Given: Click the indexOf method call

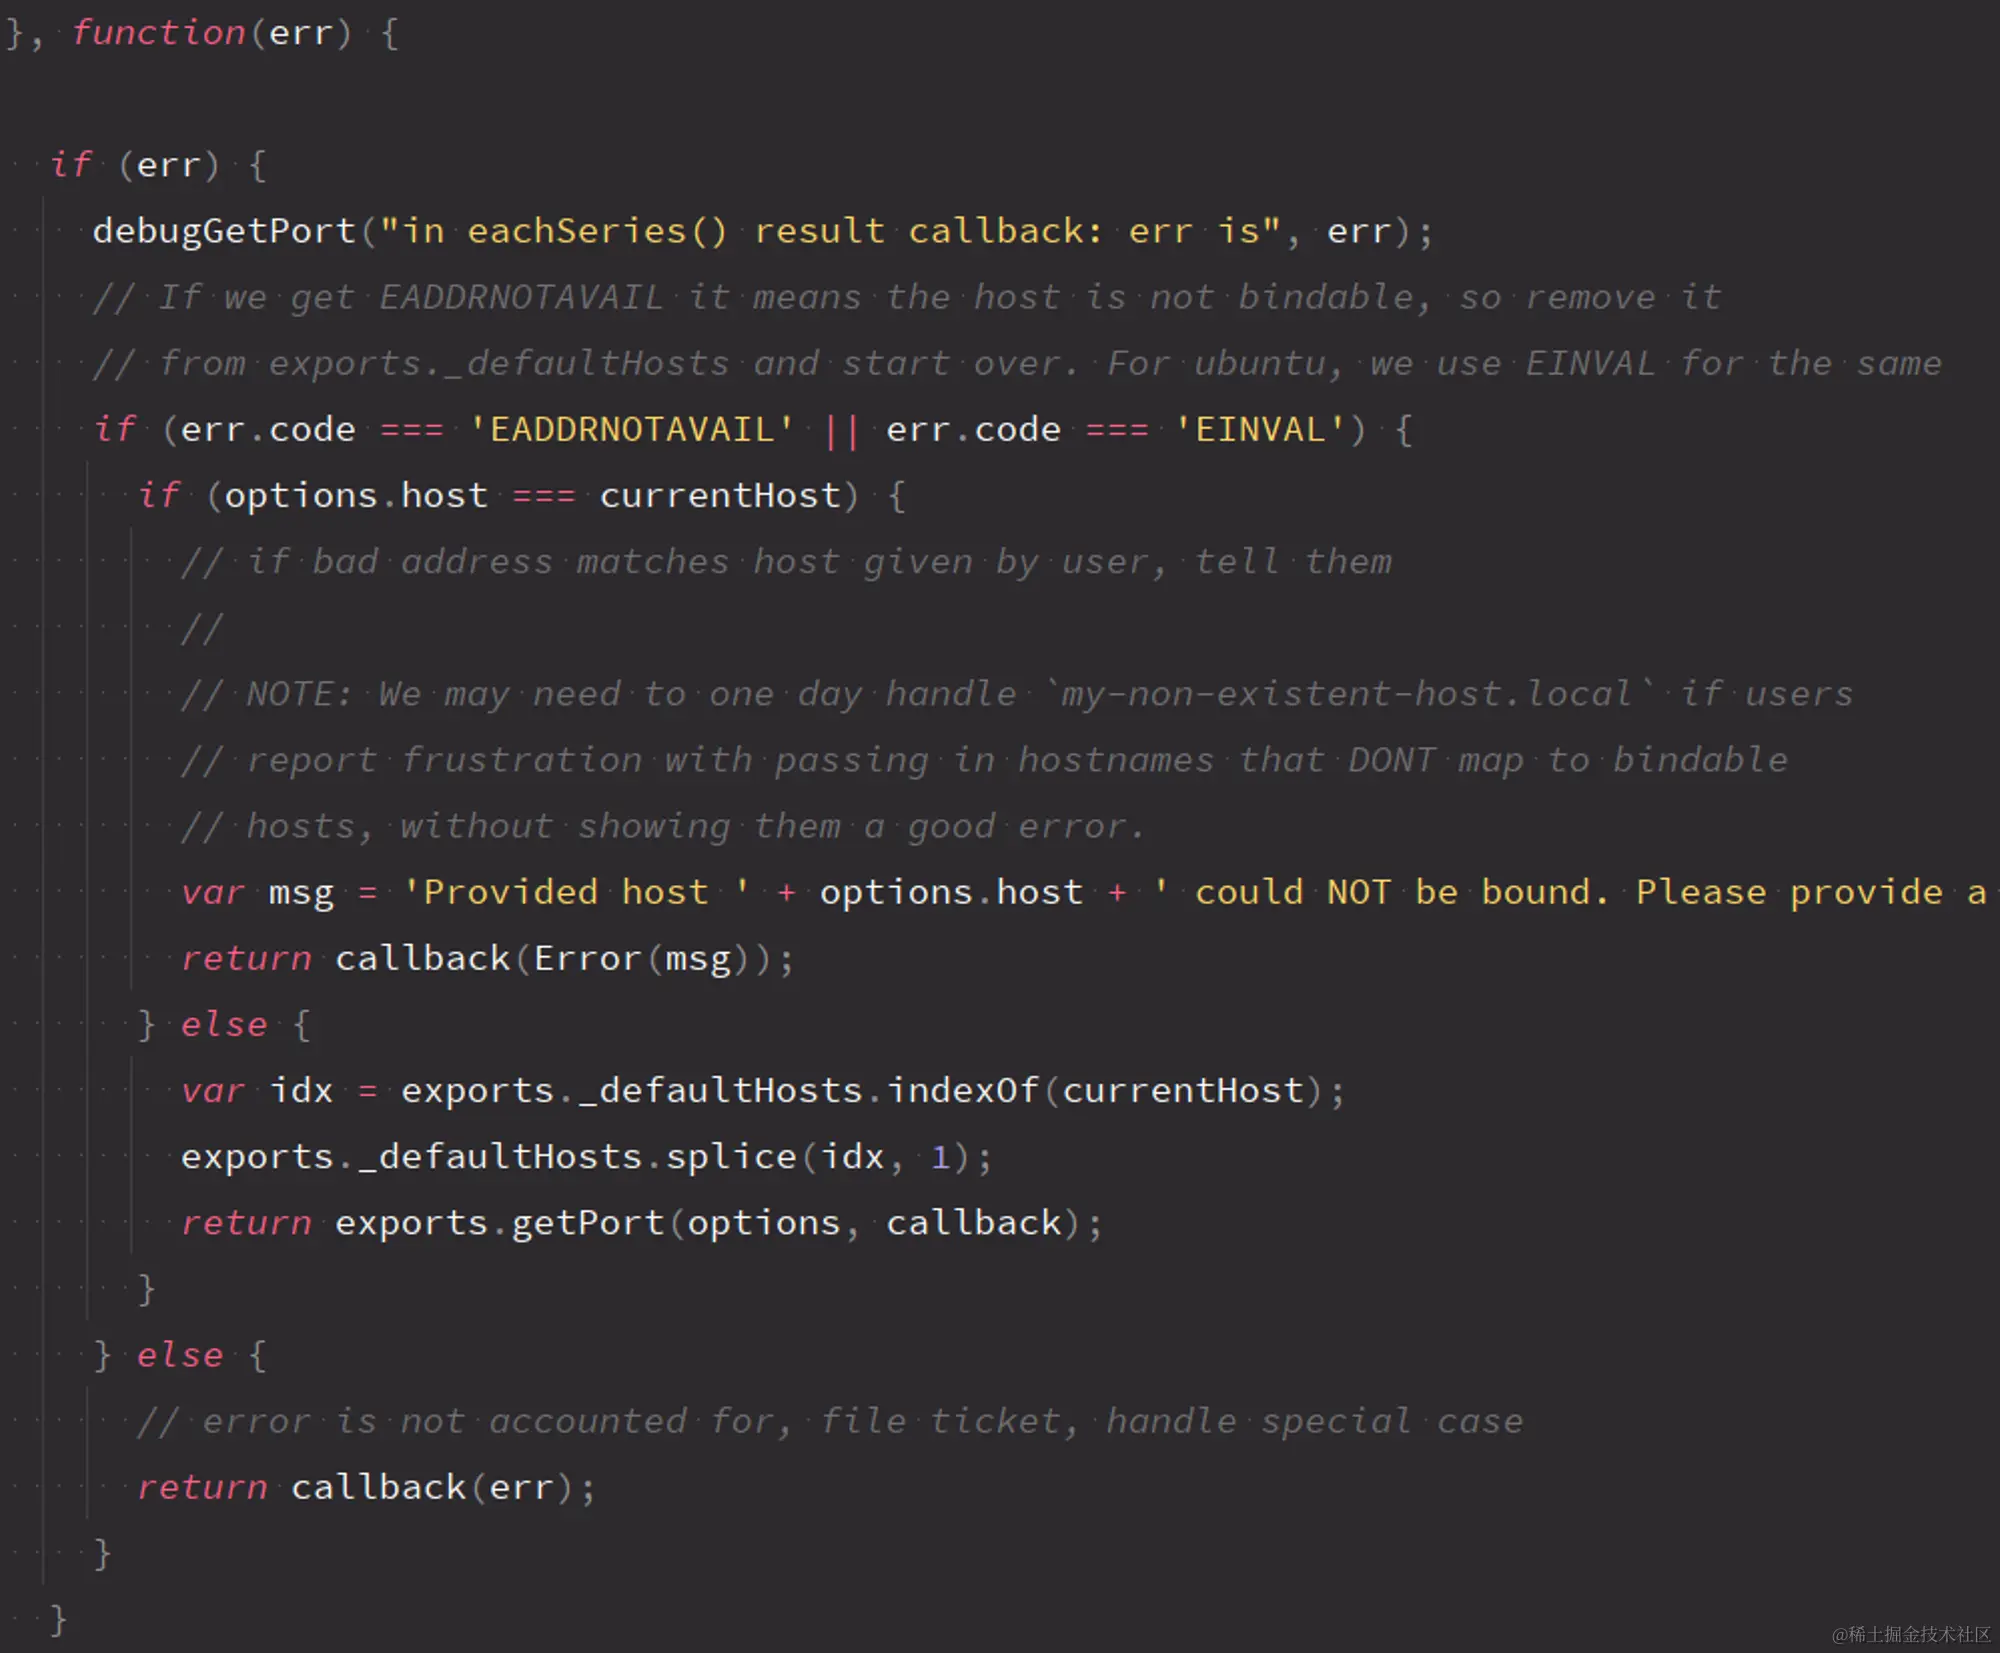Looking at the screenshot, I should pyautogui.click(x=963, y=1090).
